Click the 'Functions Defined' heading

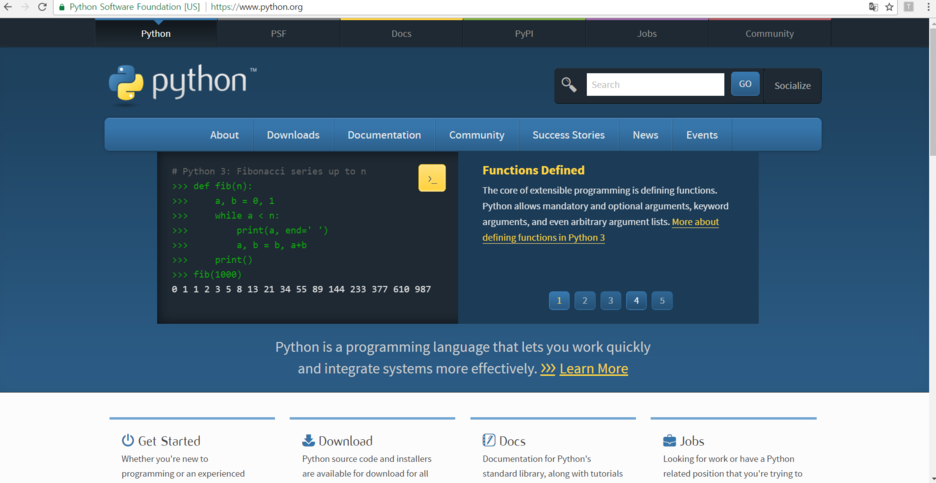(x=534, y=170)
